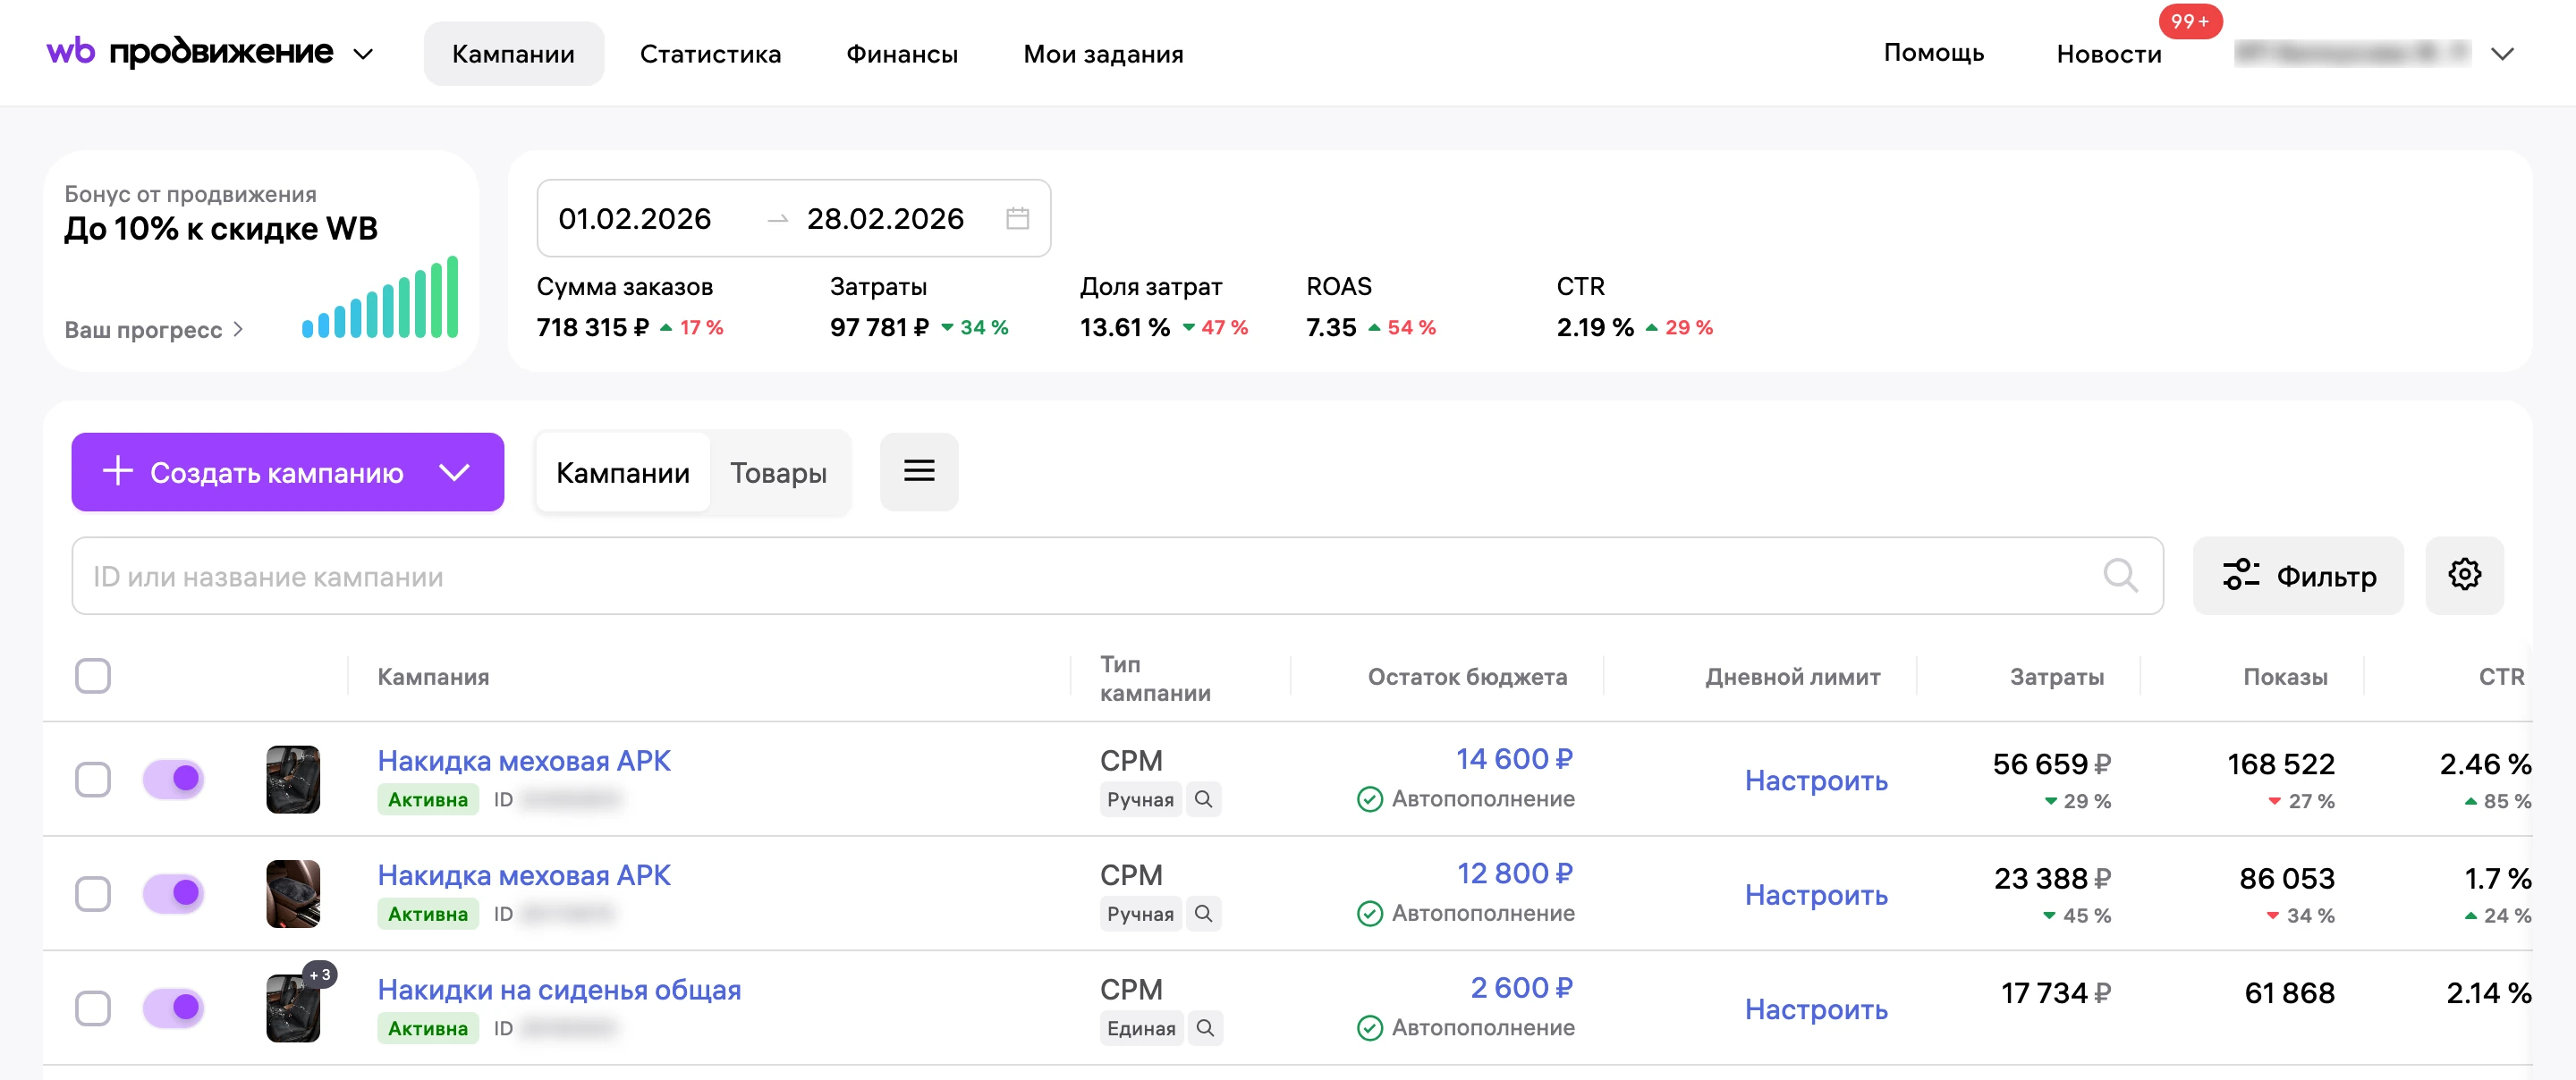Click the +3 product thumbnail
2576x1080 pixels.
point(294,1008)
